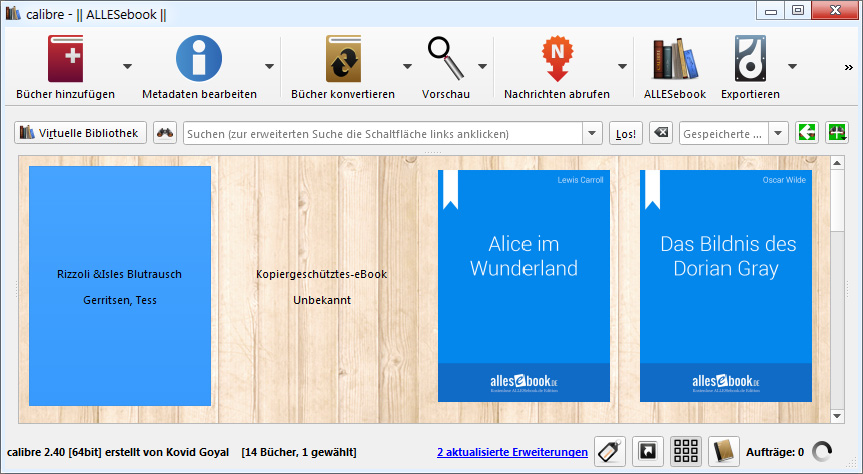863x474 pixels.
Task: Click into the Suchen search field
Action: 383,134
